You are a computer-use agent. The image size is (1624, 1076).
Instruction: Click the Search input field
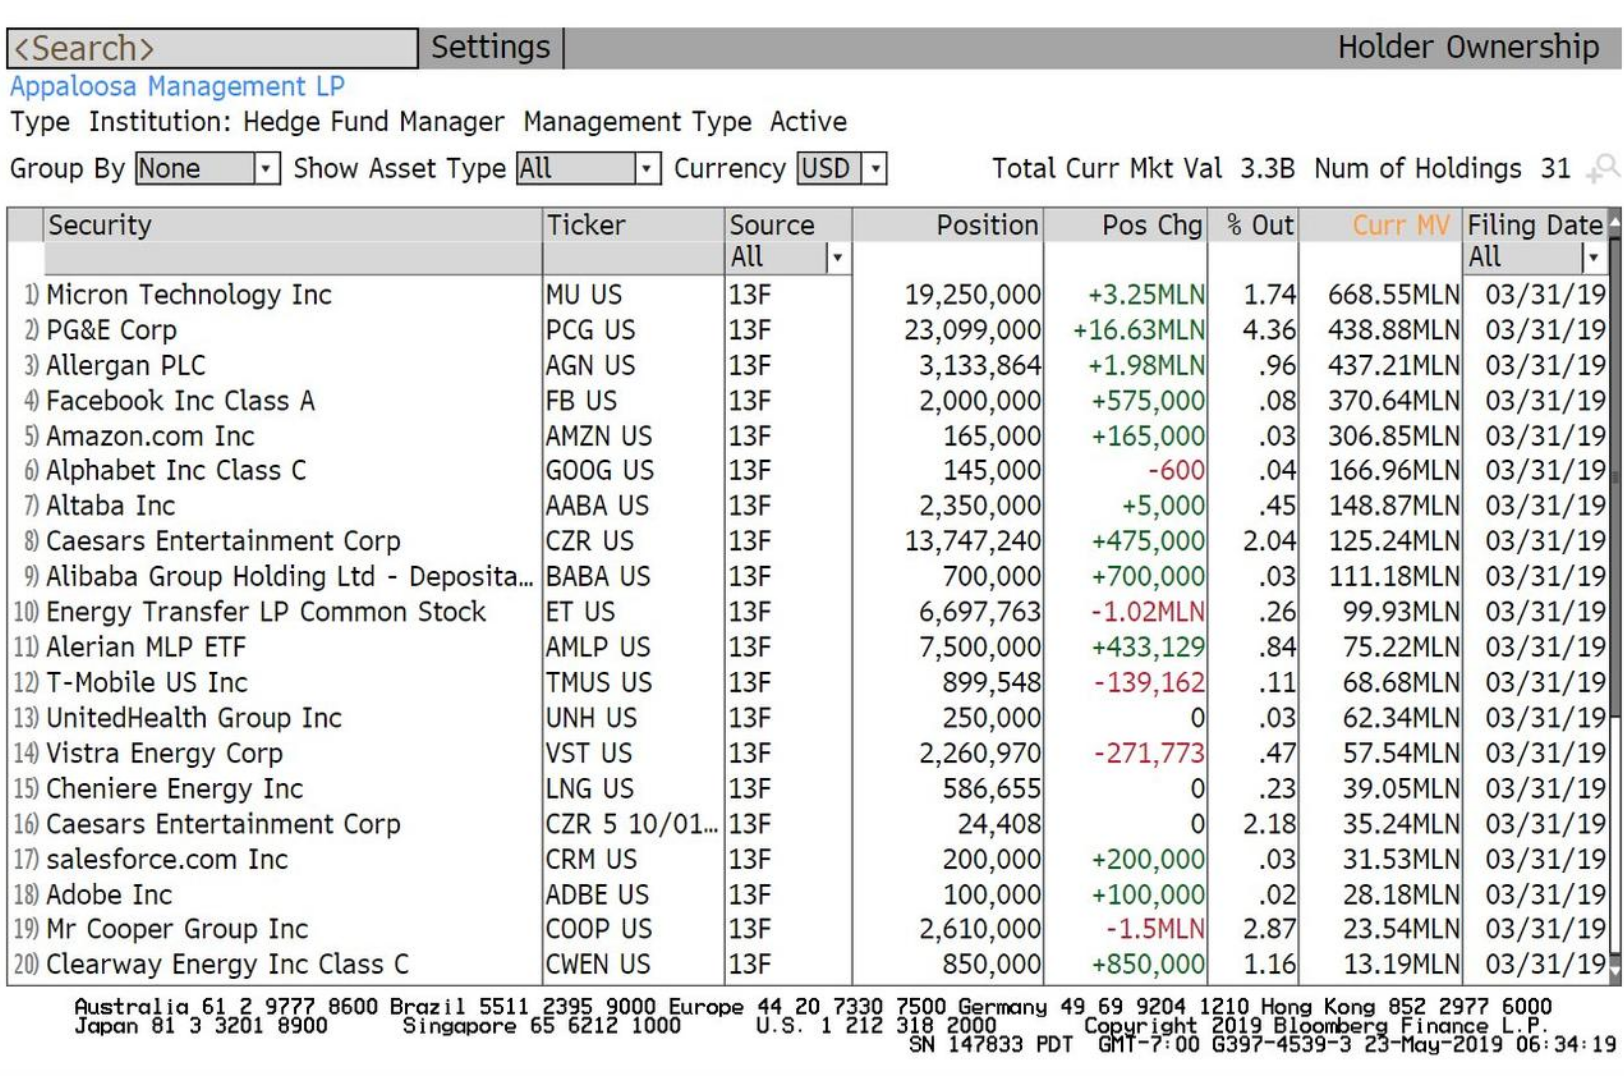(212, 48)
